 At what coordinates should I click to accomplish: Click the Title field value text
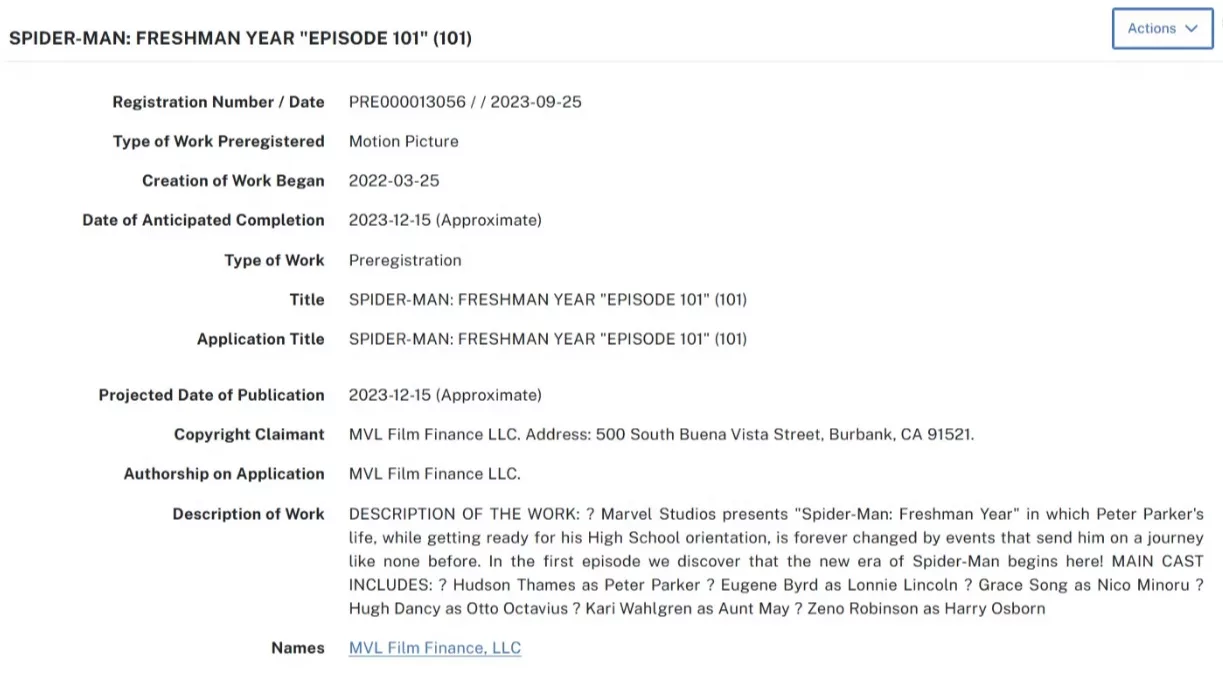pyautogui.click(x=548, y=299)
